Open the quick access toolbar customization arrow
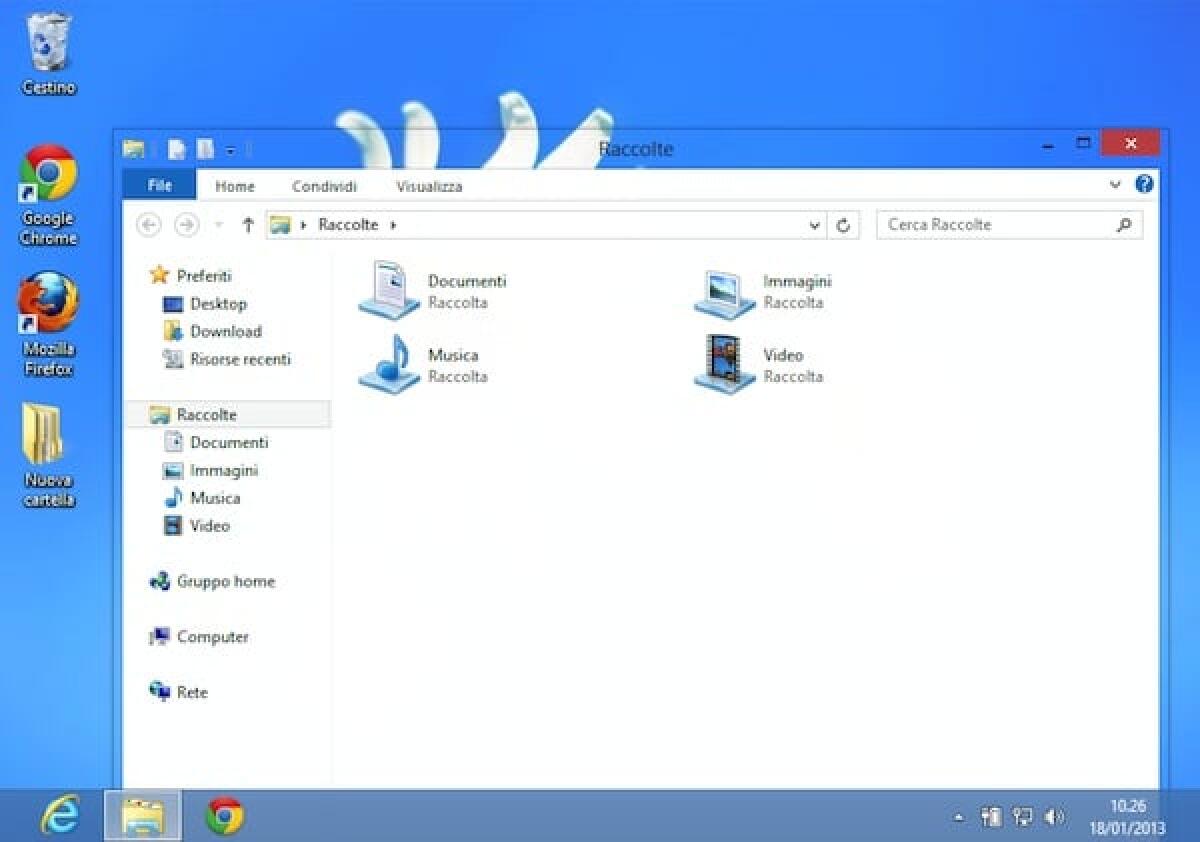This screenshot has height=842, width=1200. [x=230, y=150]
